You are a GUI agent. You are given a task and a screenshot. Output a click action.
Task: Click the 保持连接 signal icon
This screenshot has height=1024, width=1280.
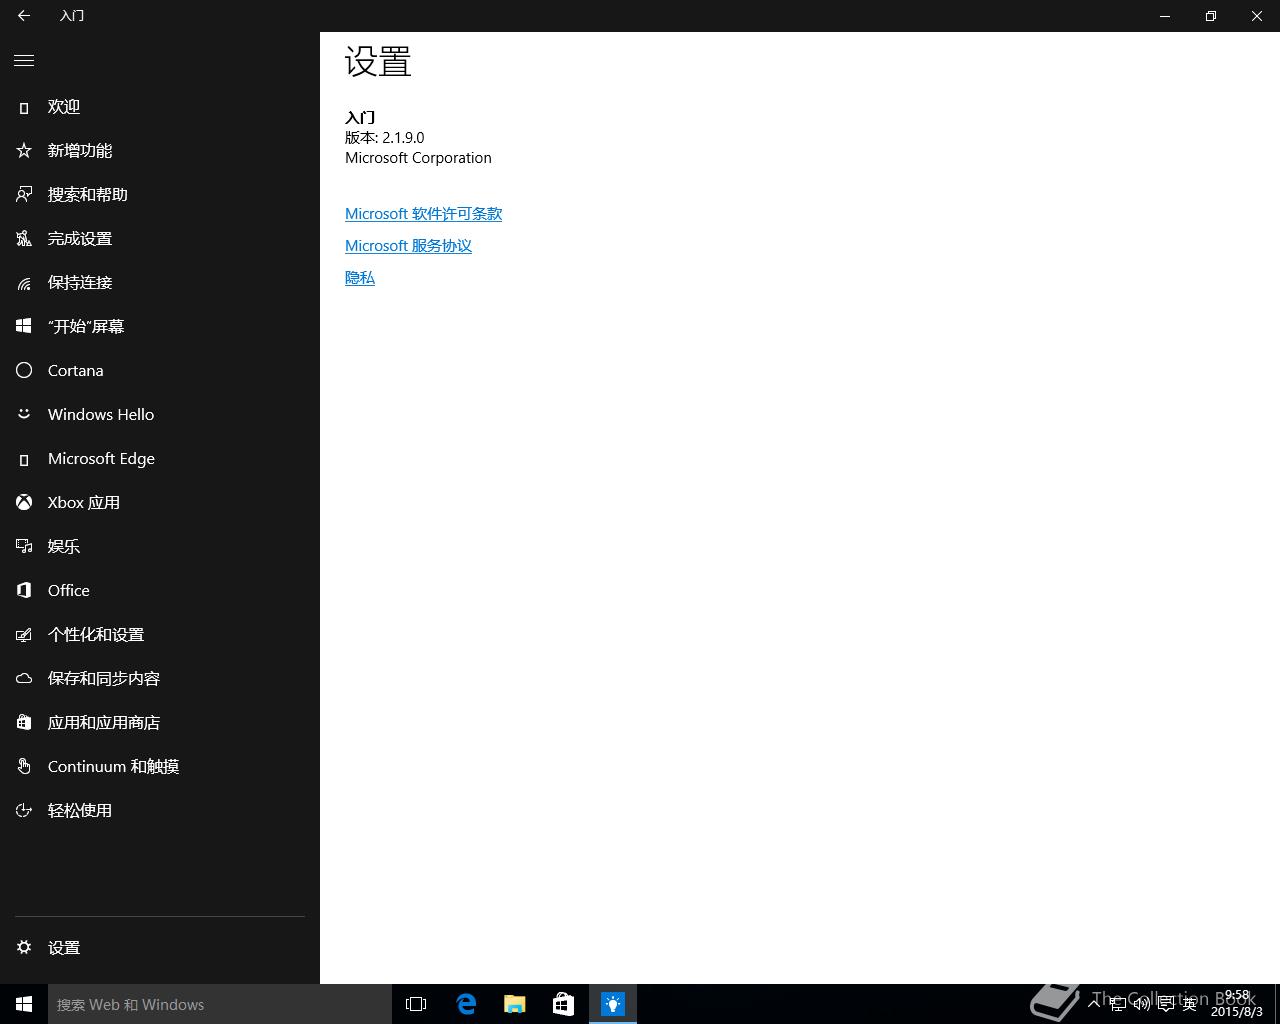(x=24, y=283)
